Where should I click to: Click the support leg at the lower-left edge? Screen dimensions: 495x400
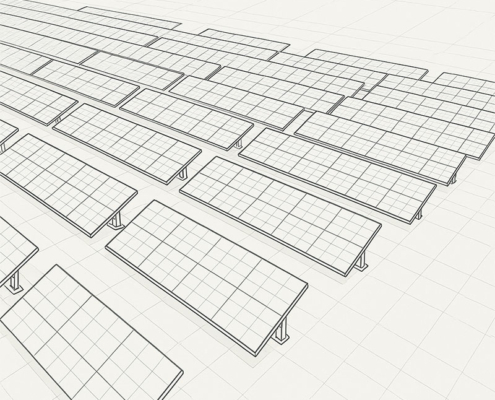(x=14, y=282)
